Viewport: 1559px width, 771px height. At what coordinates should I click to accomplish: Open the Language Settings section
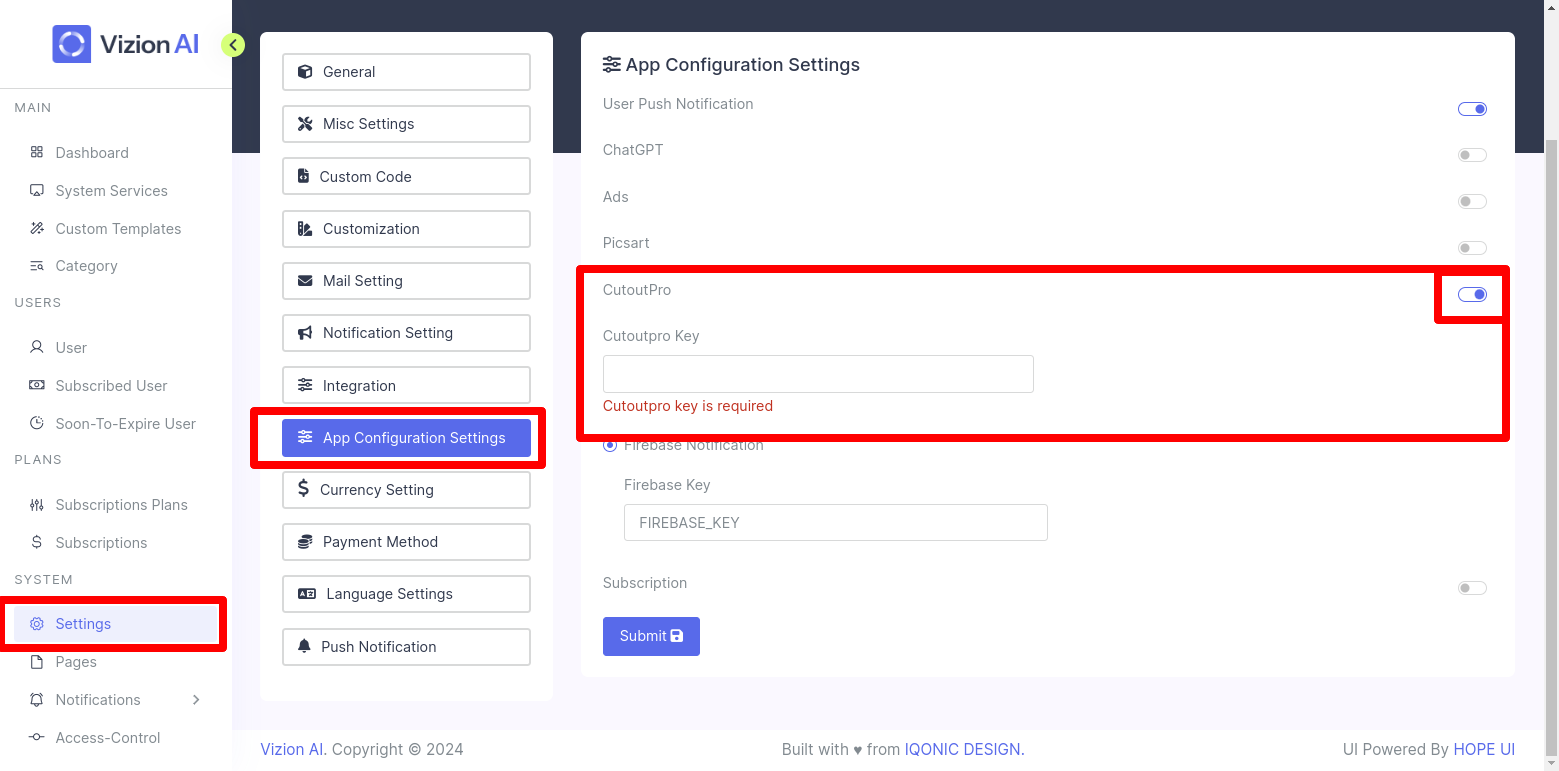tap(406, 594)
